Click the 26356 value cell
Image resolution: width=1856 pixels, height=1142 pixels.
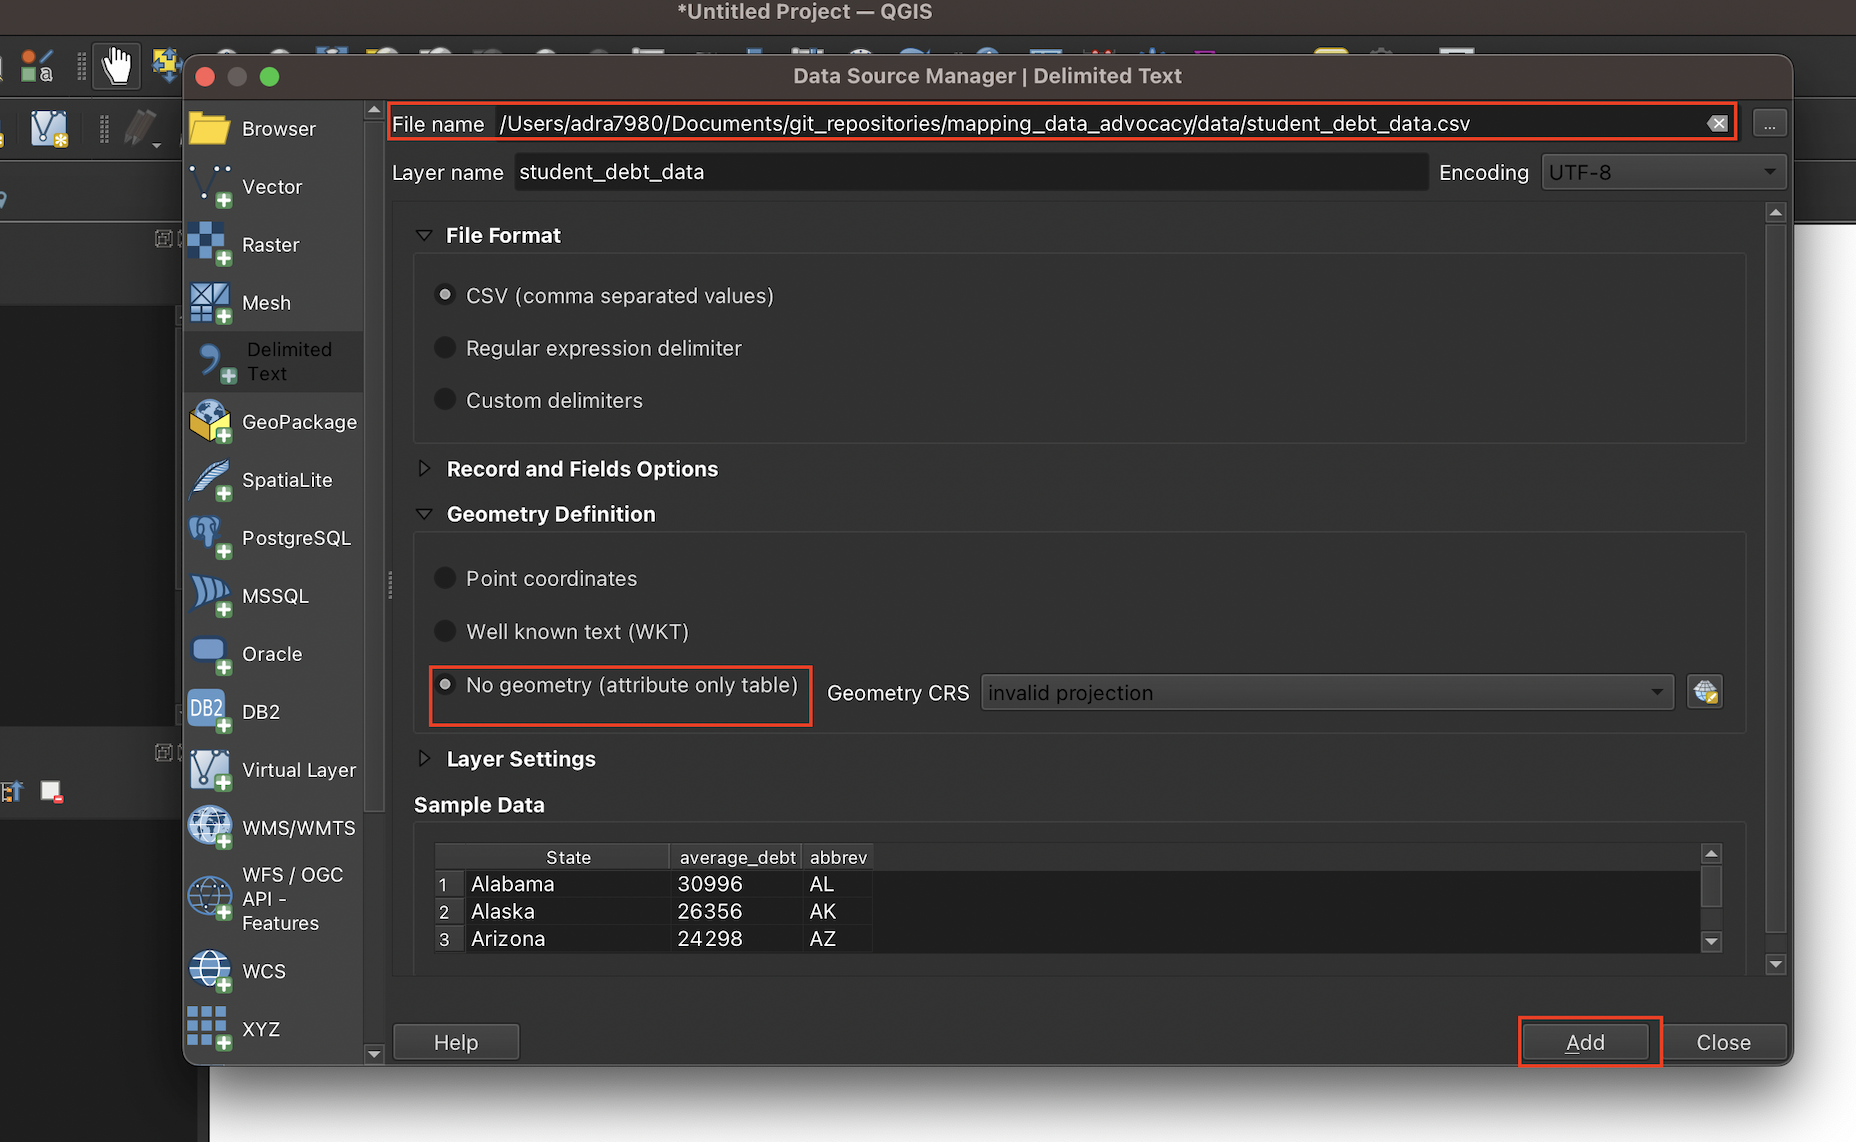click(737, 911)
